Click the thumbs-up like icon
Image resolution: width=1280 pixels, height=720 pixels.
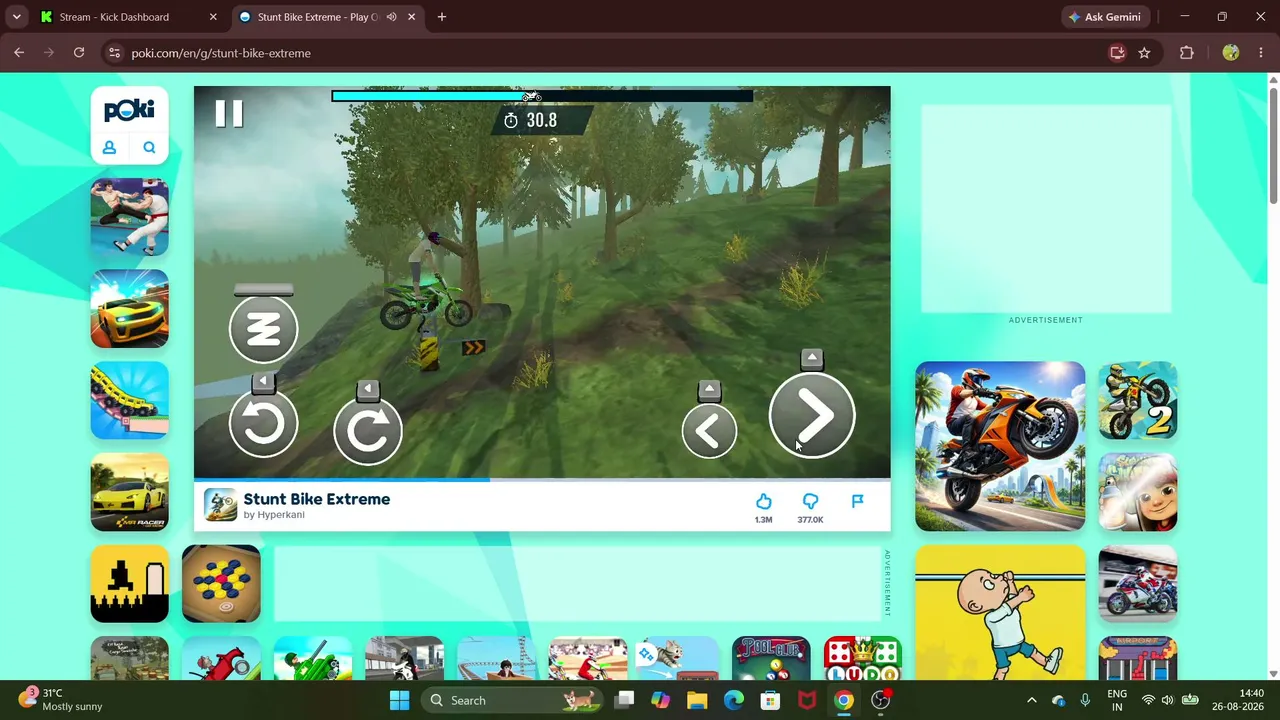click(x=763, y=501)
